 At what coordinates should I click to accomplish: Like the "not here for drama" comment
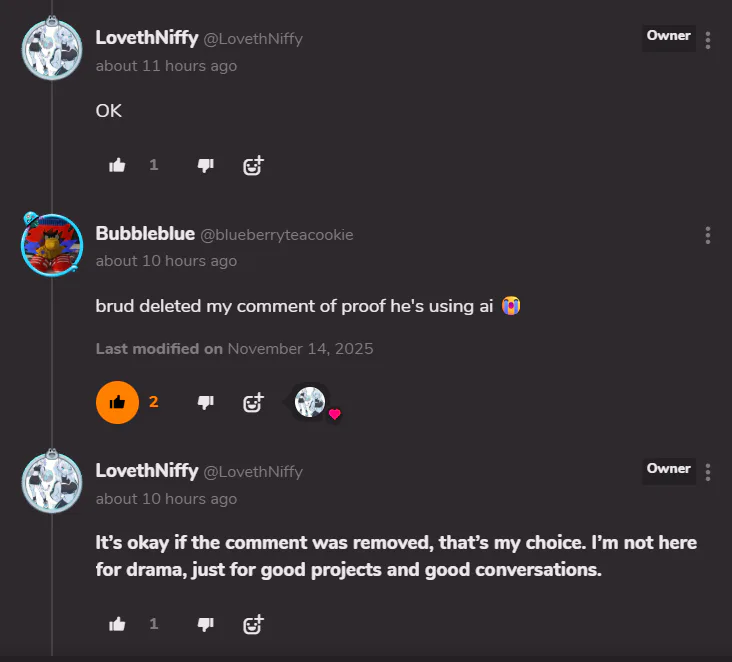point(117,624)
